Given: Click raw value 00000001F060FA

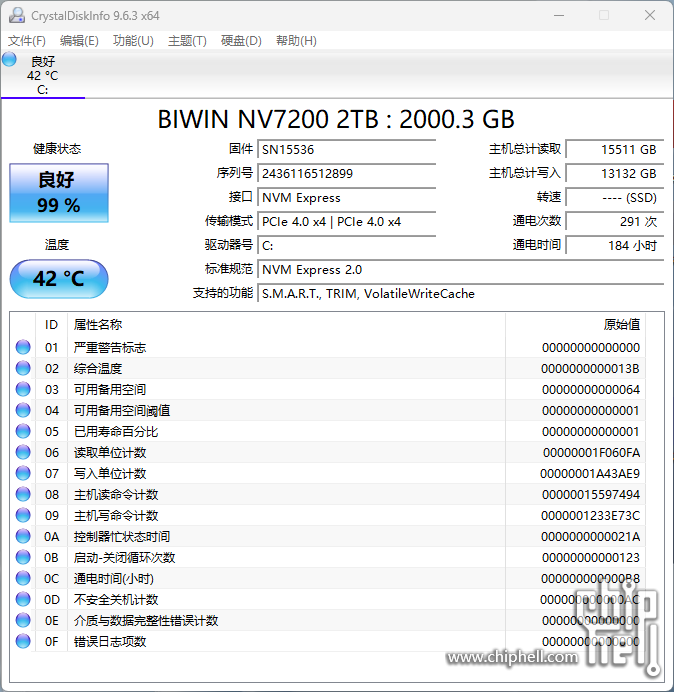Looking at the screenshot, I should [591, 452].
